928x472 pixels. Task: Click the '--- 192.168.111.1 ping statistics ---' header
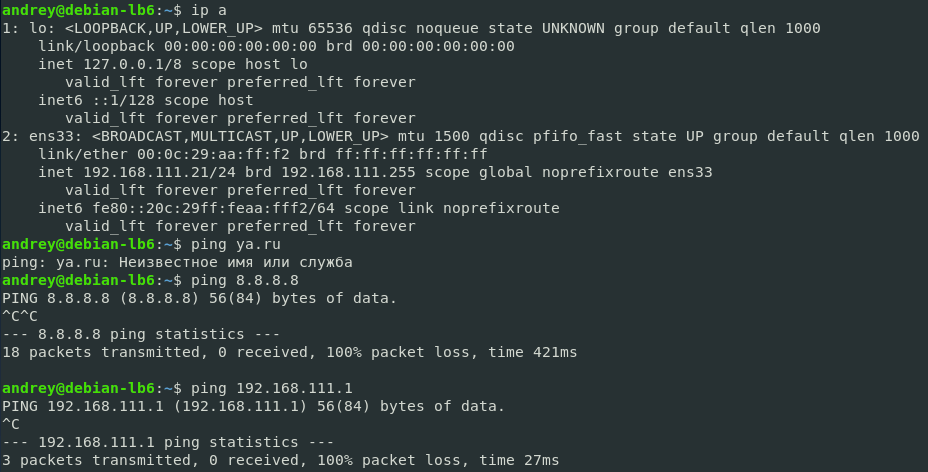click(x=167, y=442)
